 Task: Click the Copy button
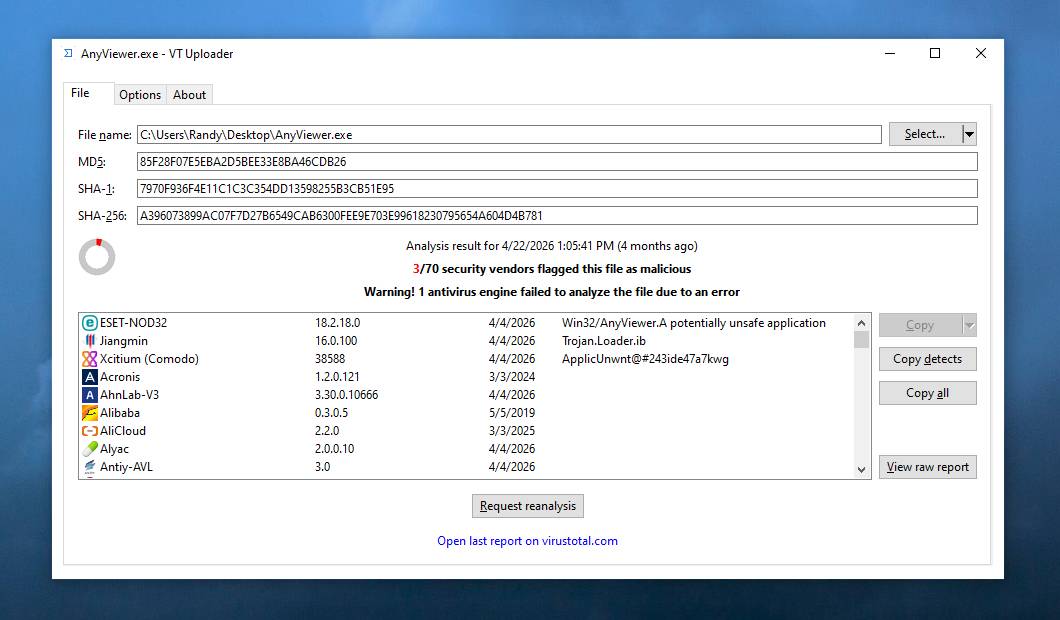tap(919, 325)
